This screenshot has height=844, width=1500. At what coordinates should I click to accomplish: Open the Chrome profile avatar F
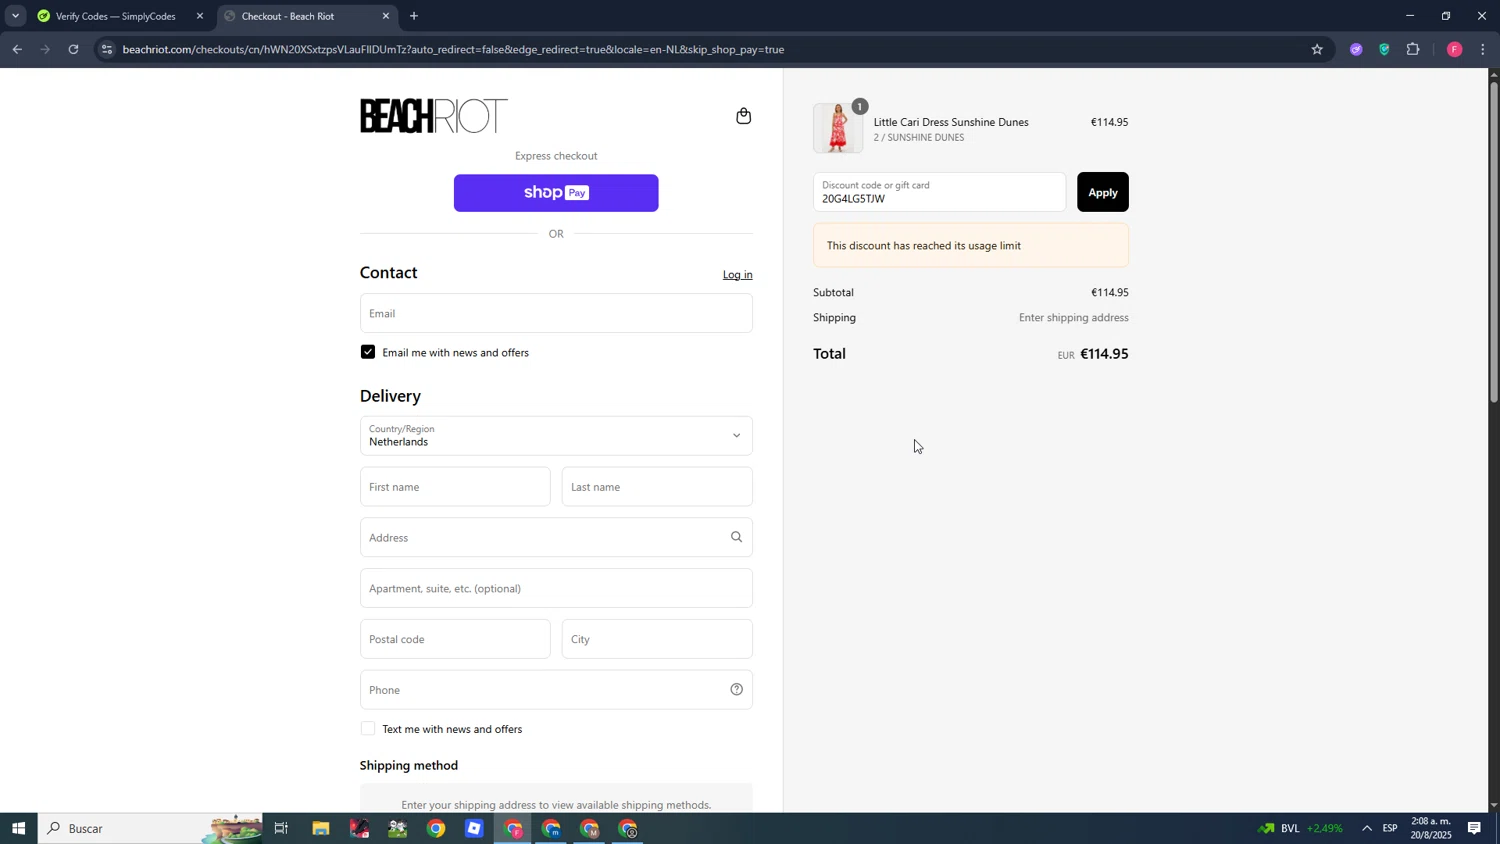[x=1454, y=49]
